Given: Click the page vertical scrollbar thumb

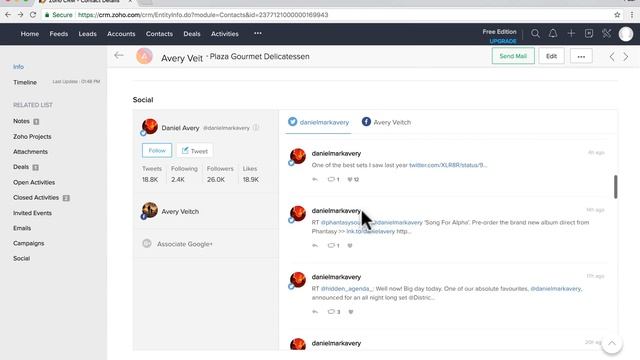Looking at the screenshot, I should coord(616,187).
